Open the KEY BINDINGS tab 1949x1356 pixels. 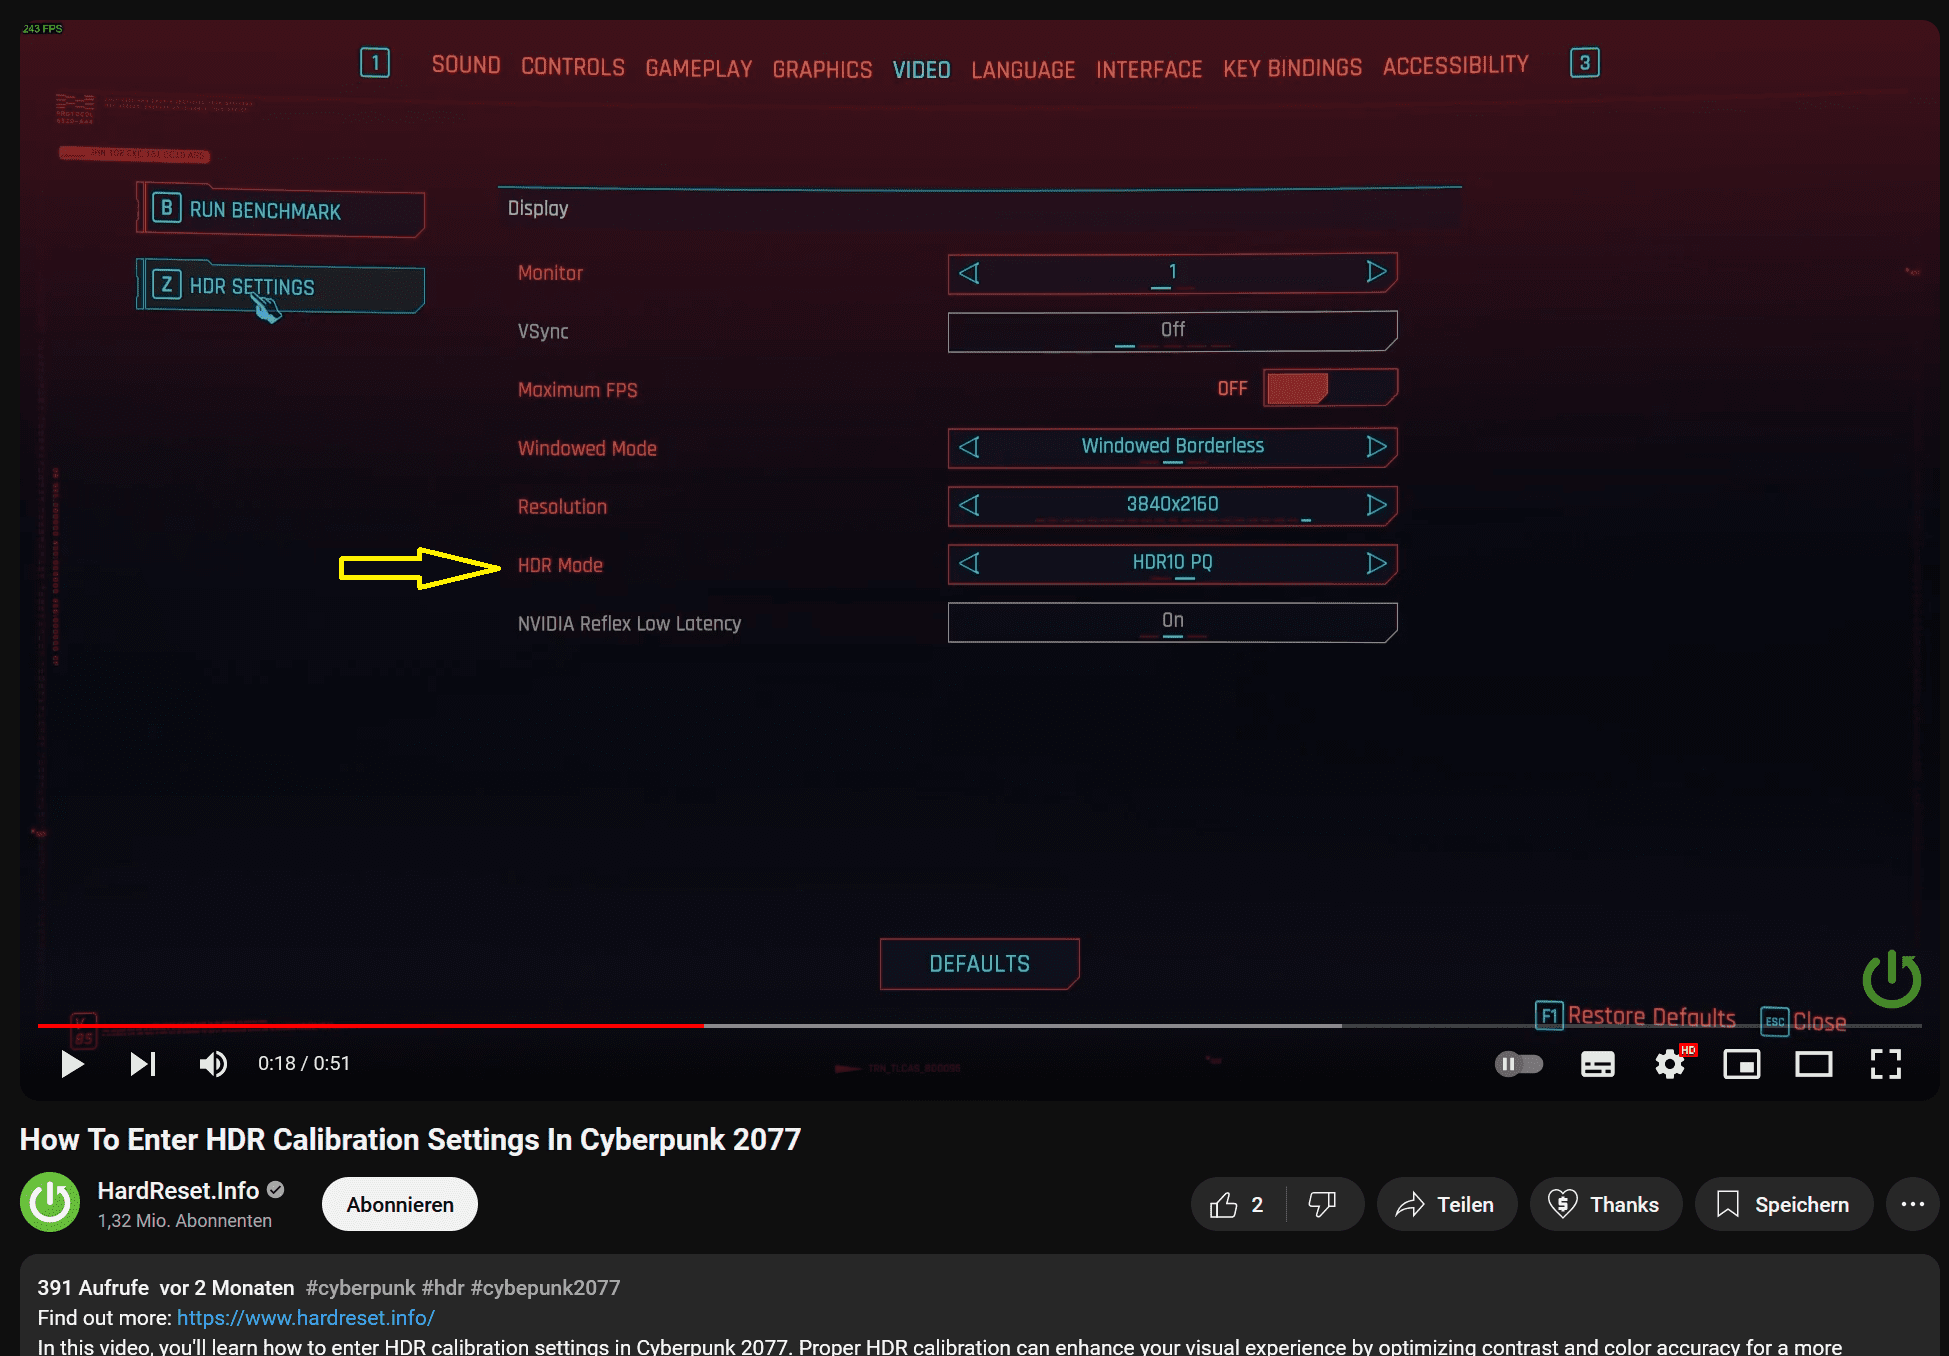pos(1292,68)
